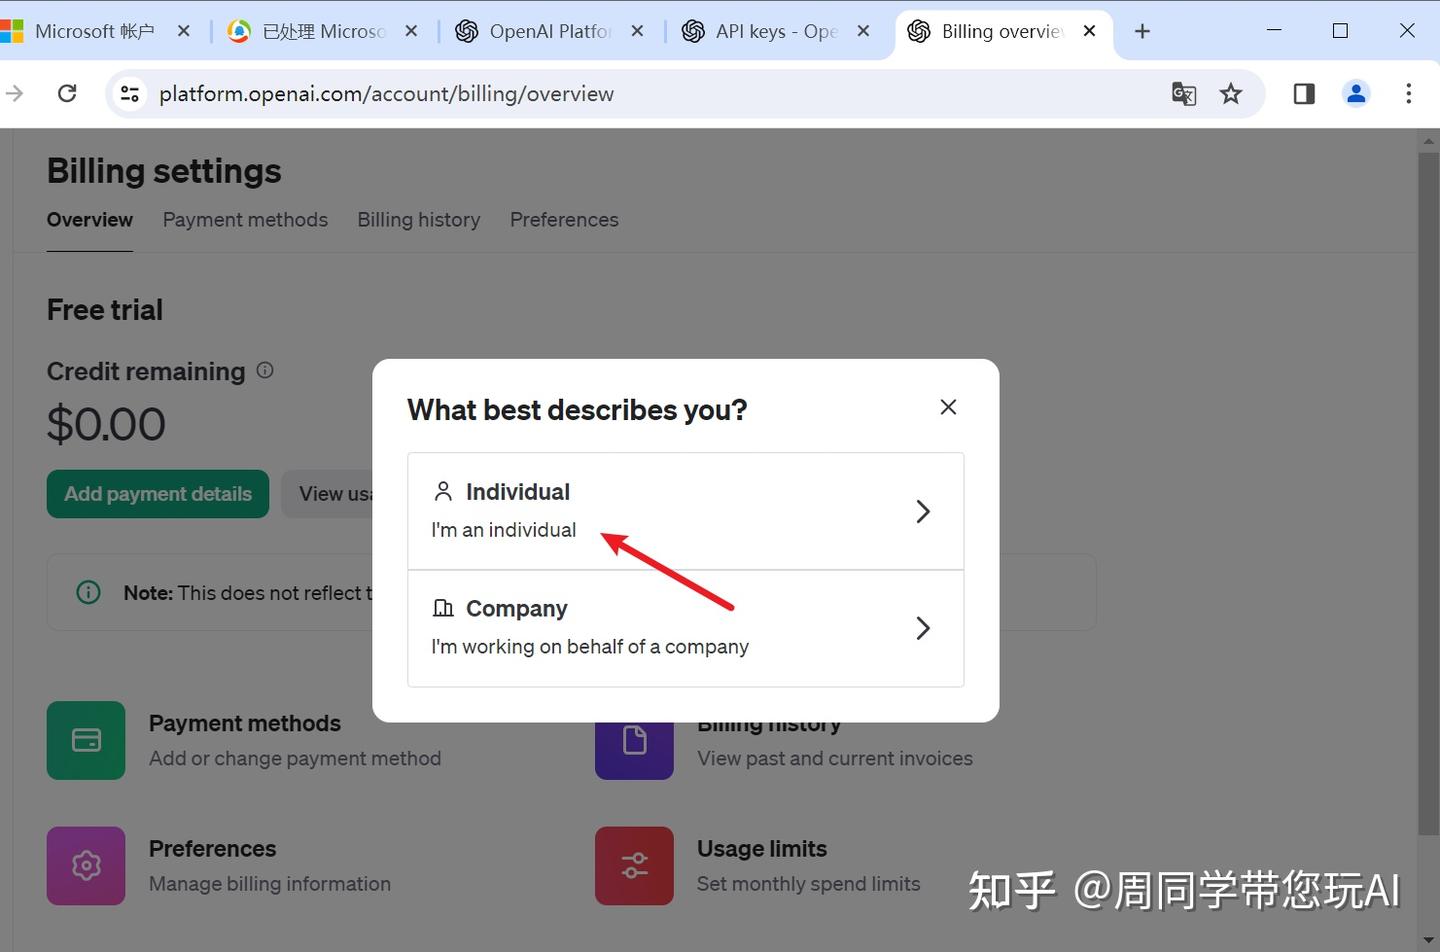1440x952 pixels.
Task: Click the site information icon in address bar
Action: (x=130, y=94)
